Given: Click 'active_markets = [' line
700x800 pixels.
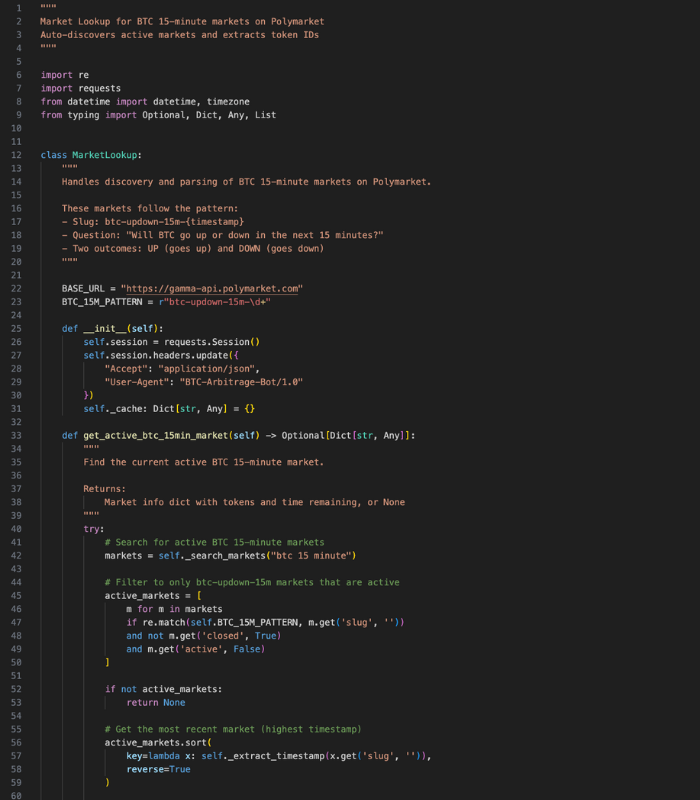Looking at the screenshot, I should 153,596.
